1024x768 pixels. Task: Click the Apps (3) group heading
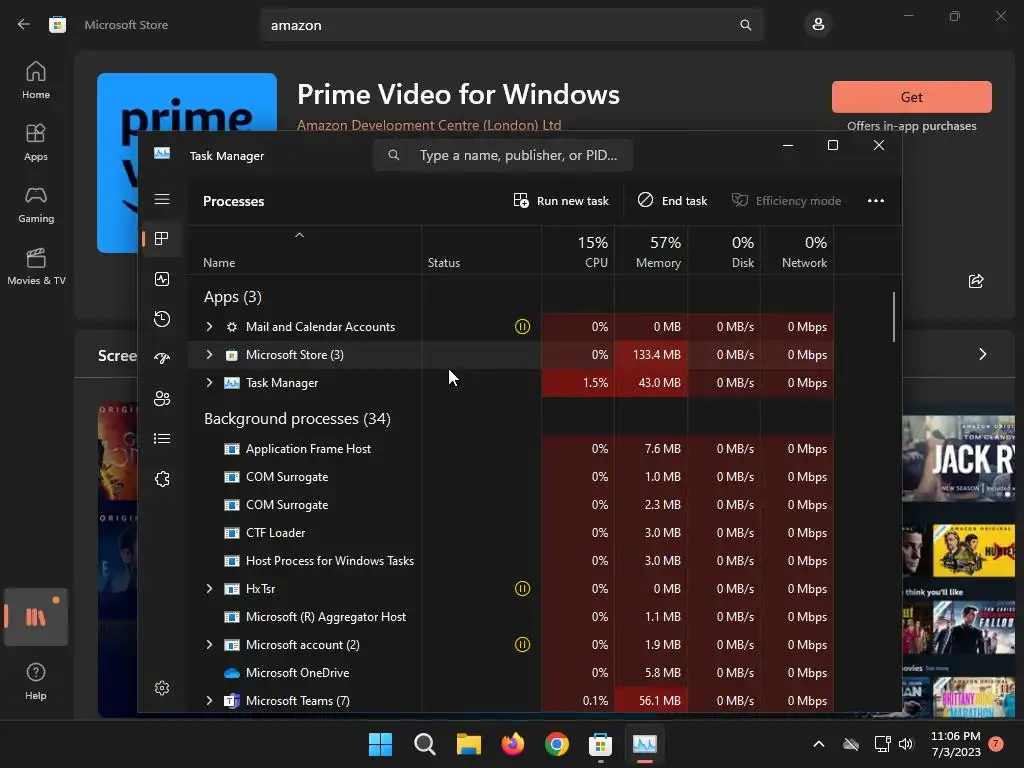coord(232,297)
